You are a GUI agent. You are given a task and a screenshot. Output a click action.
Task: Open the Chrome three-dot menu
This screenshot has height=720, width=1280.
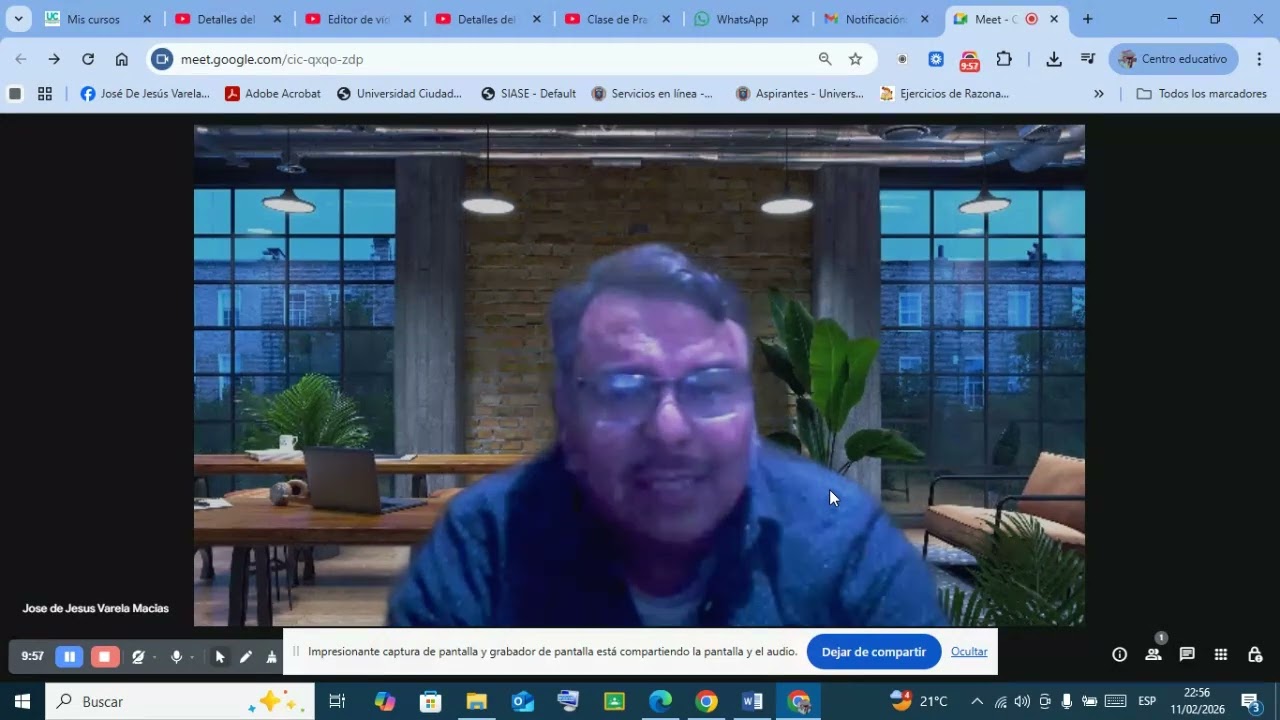click(1259, 59)
